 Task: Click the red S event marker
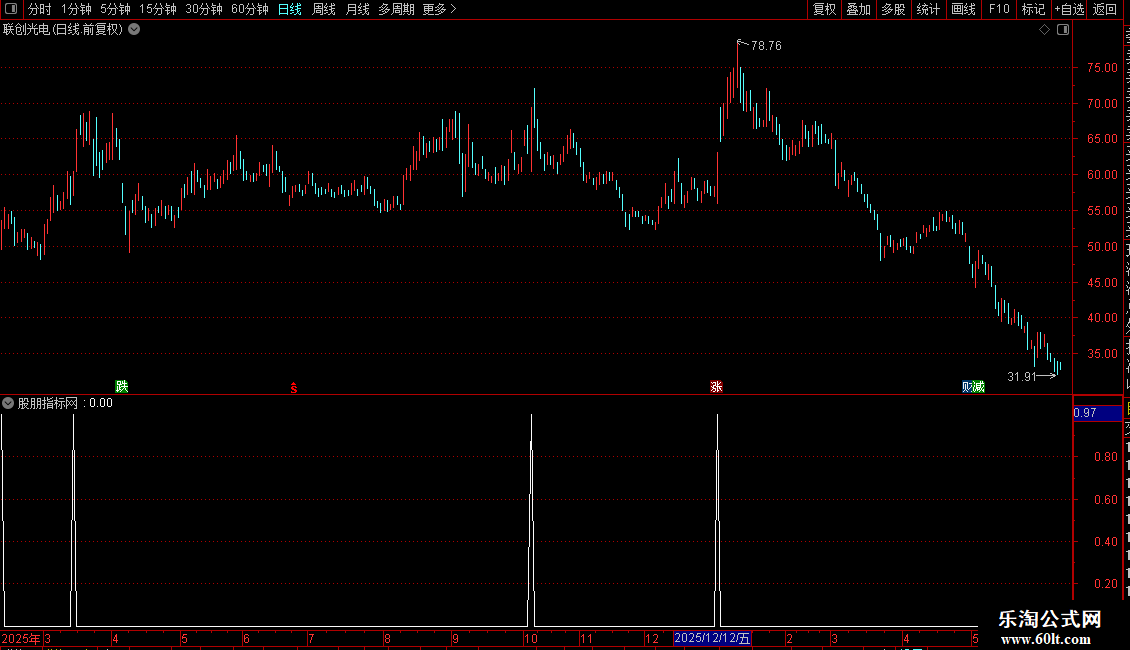click(294, 388)
